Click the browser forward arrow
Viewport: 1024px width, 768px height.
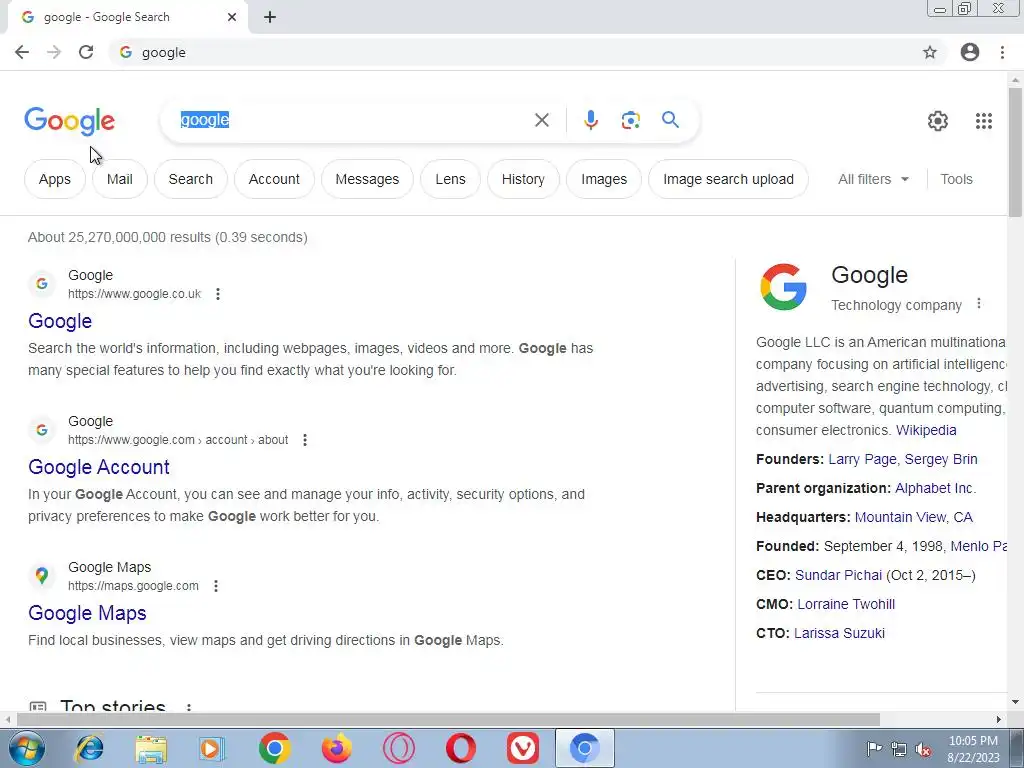54,52
